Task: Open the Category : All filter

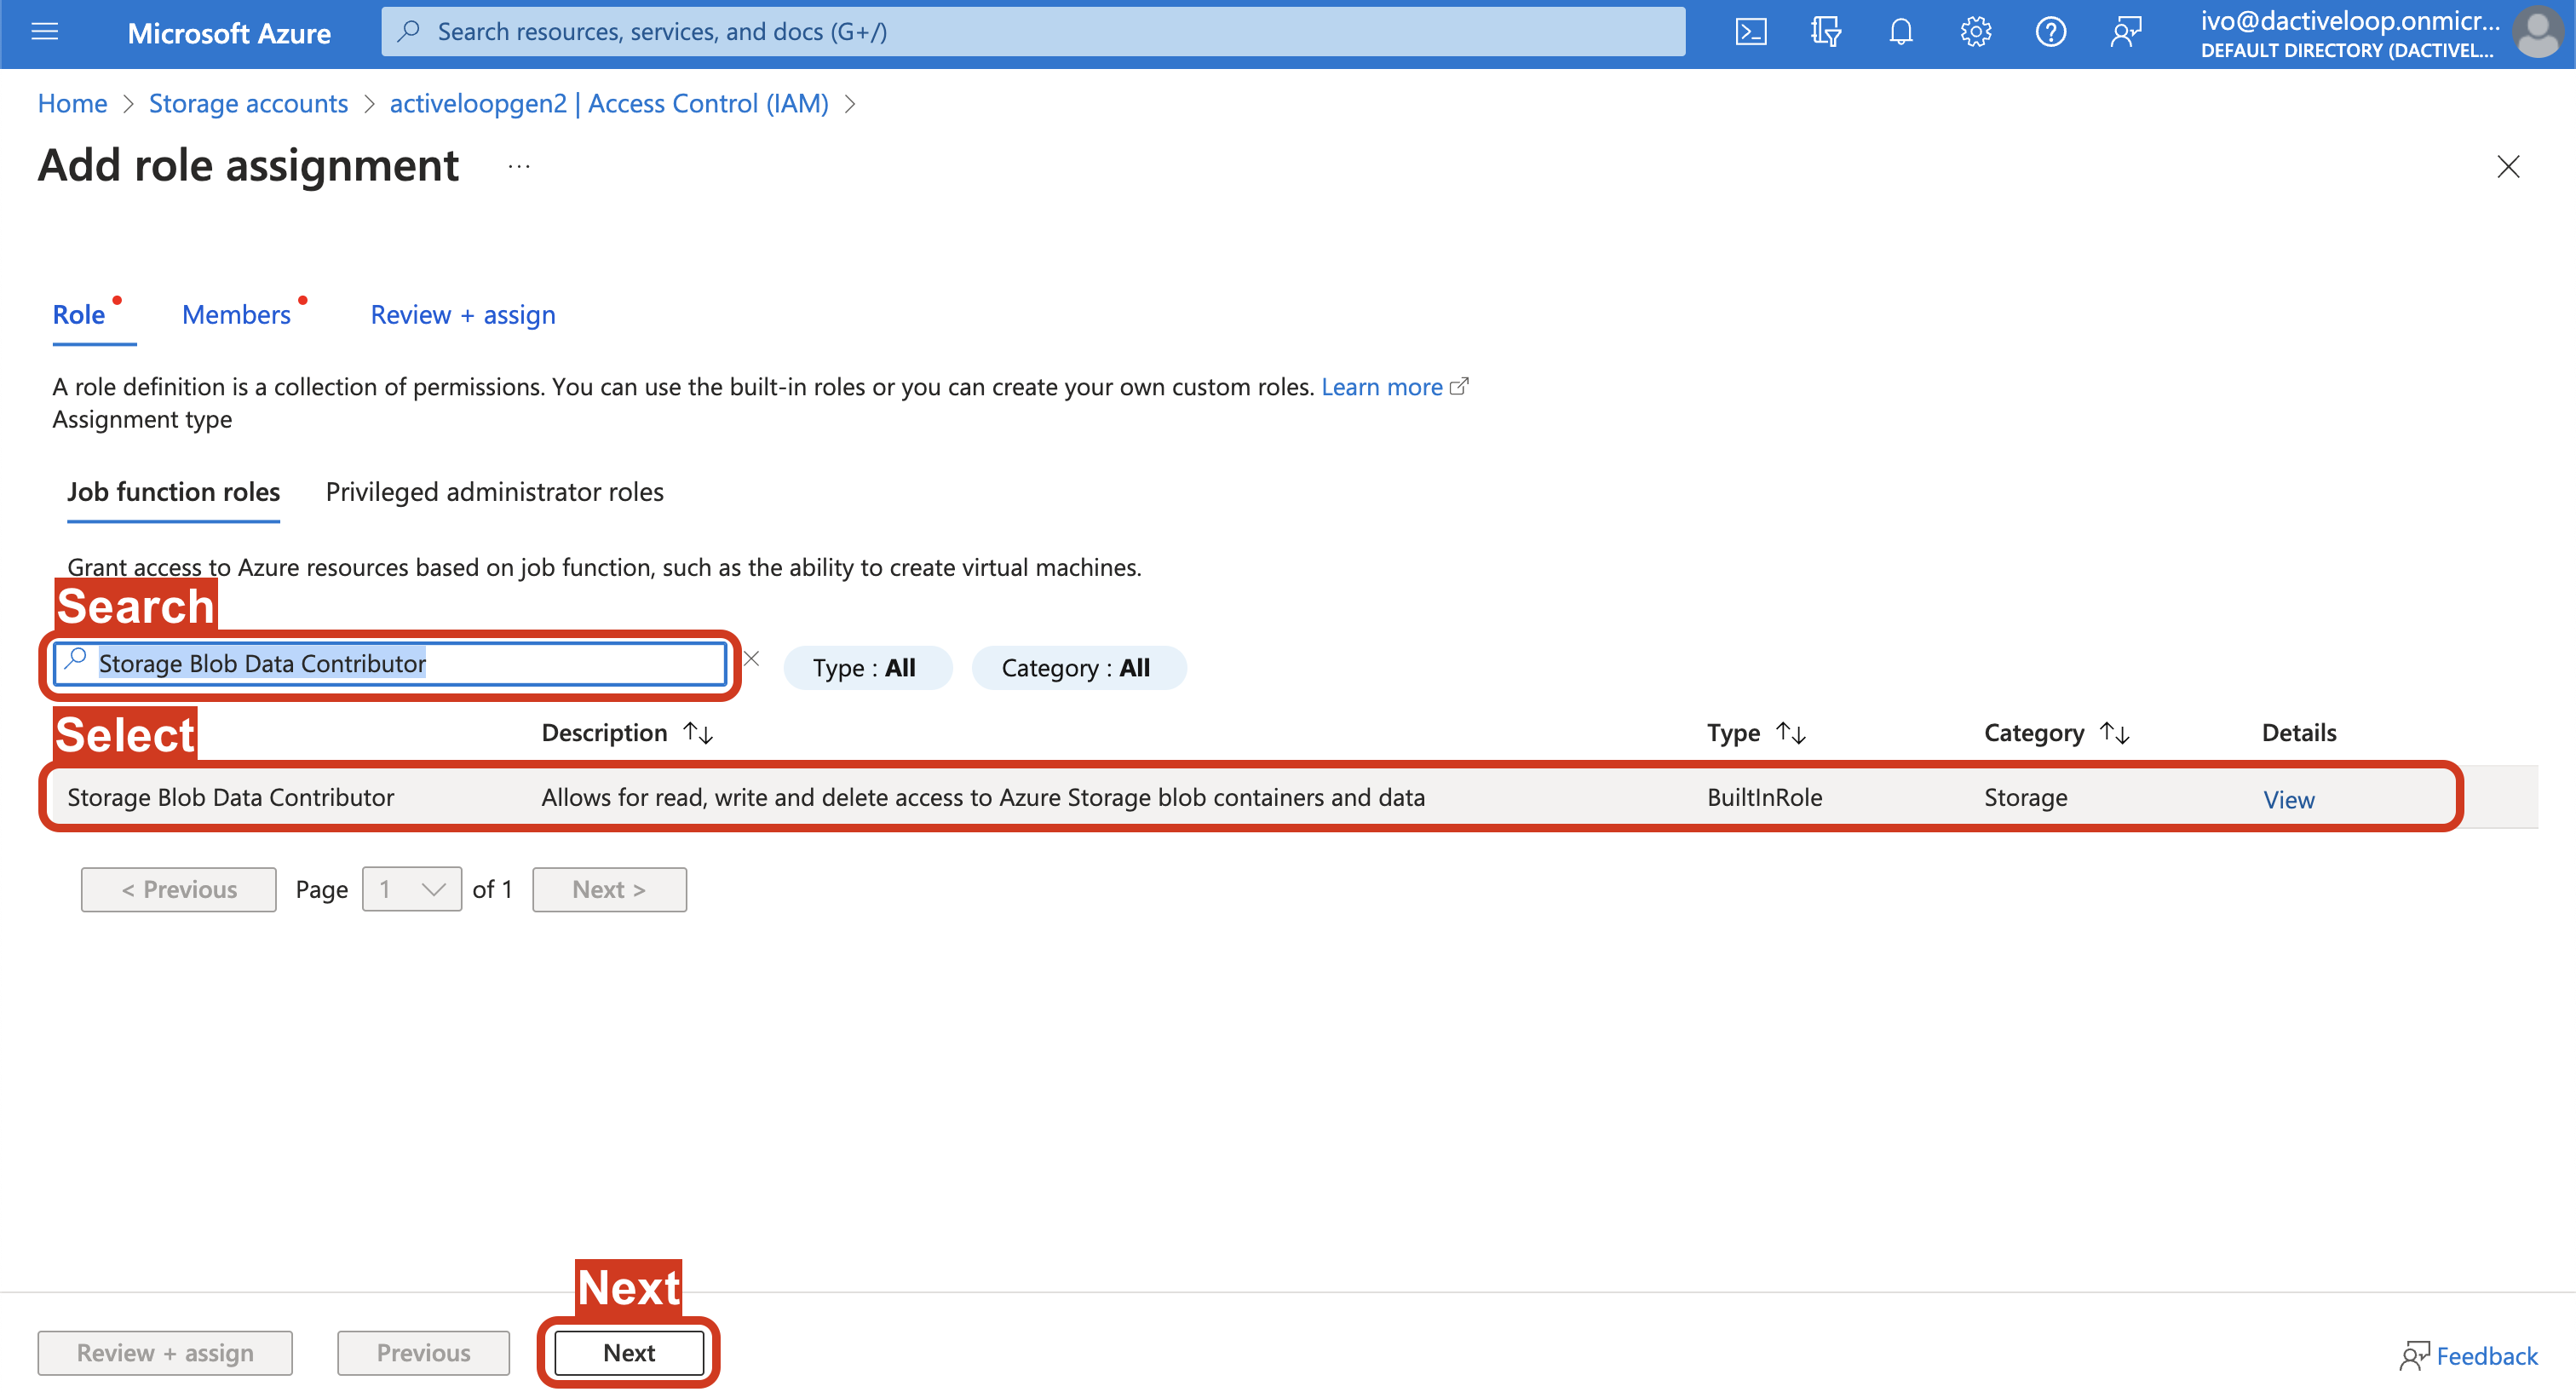Action: coord(1077,668)
